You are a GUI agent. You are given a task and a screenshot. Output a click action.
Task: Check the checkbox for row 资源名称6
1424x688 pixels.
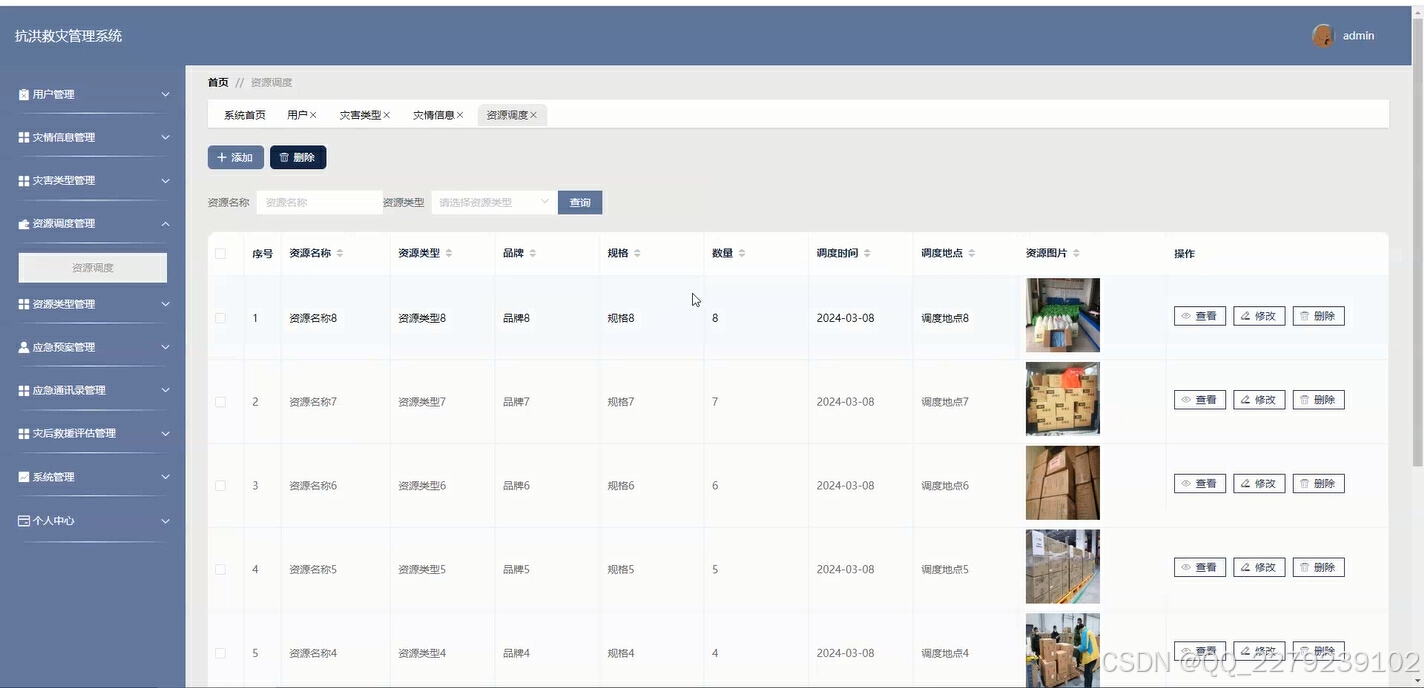pos(221,485)
